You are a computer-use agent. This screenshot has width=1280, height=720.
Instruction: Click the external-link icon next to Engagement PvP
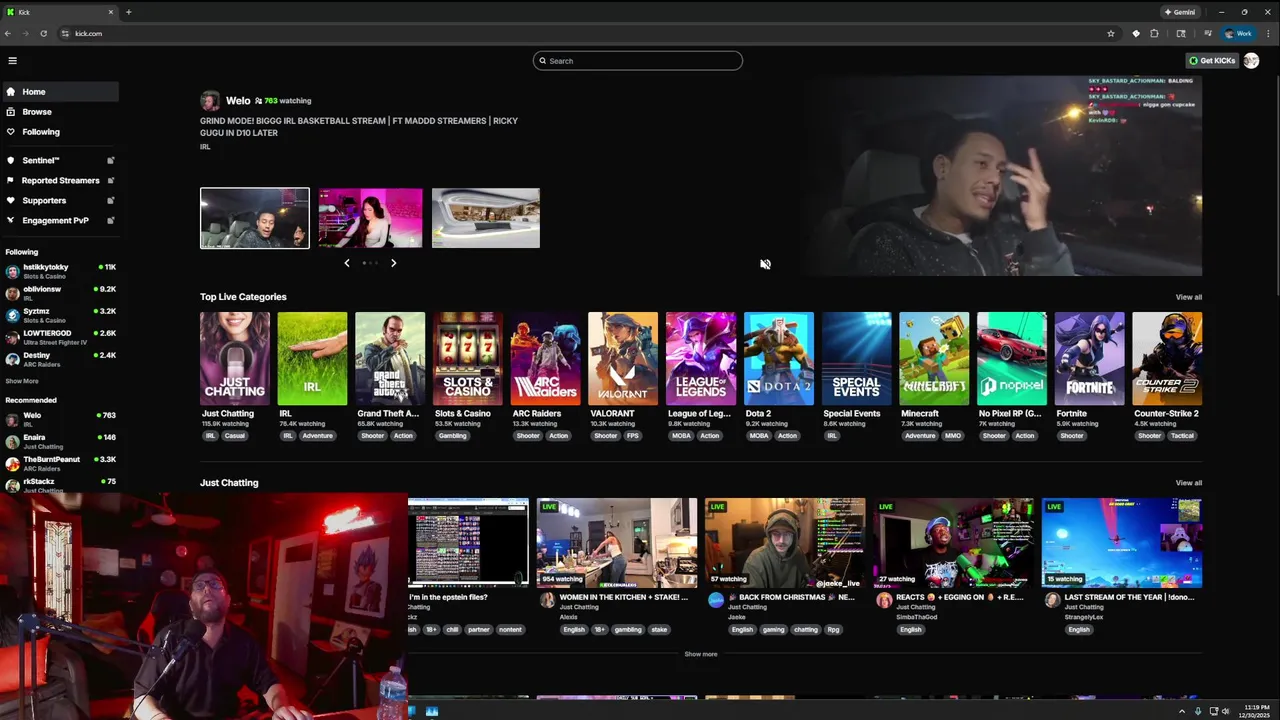(x=111, y=221)
